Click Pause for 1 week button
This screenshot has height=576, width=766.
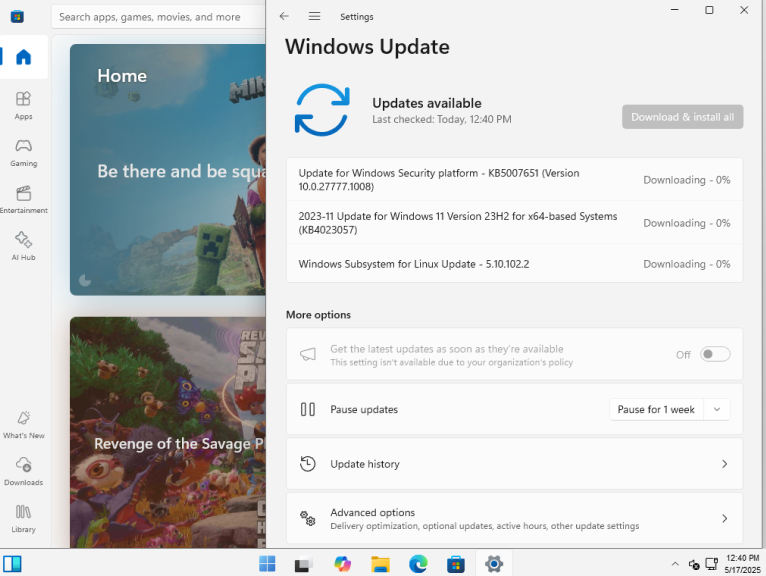[x=656, y=409]
